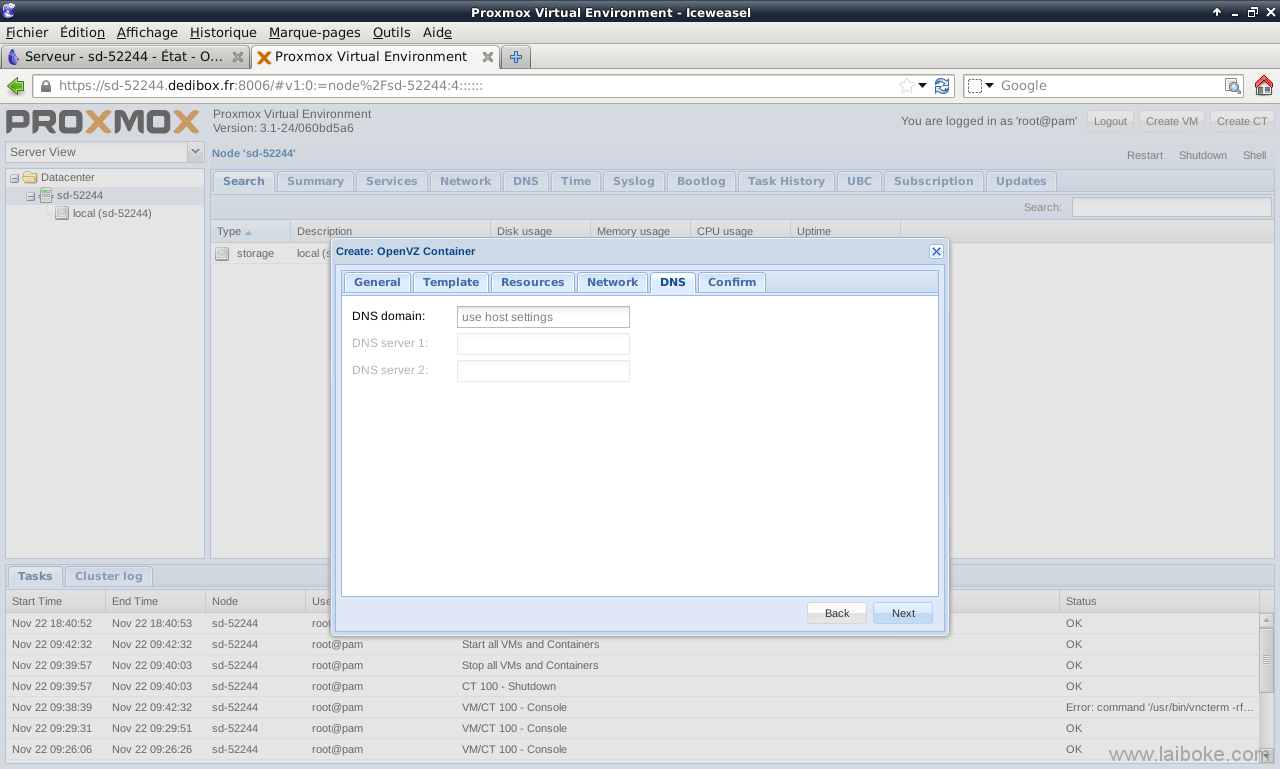This screenshot has width=1280, height=769.
Task: Switch to the Confirm wizard tab
Action: click(732, 282)
